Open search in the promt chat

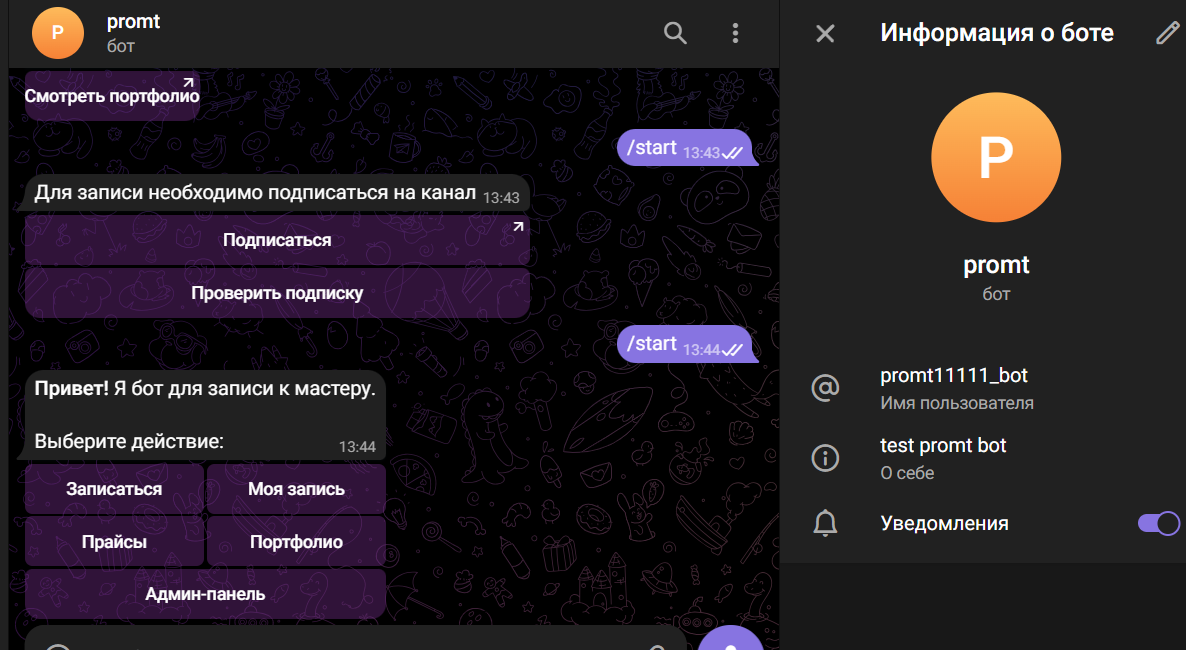pyautogui.click(x=675, y=33)
